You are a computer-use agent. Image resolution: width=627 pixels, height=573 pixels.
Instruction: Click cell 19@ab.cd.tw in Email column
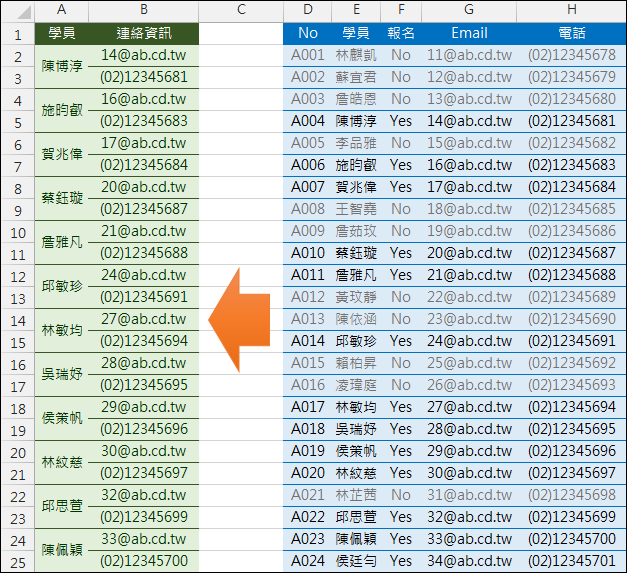click(x=469, y=231)
